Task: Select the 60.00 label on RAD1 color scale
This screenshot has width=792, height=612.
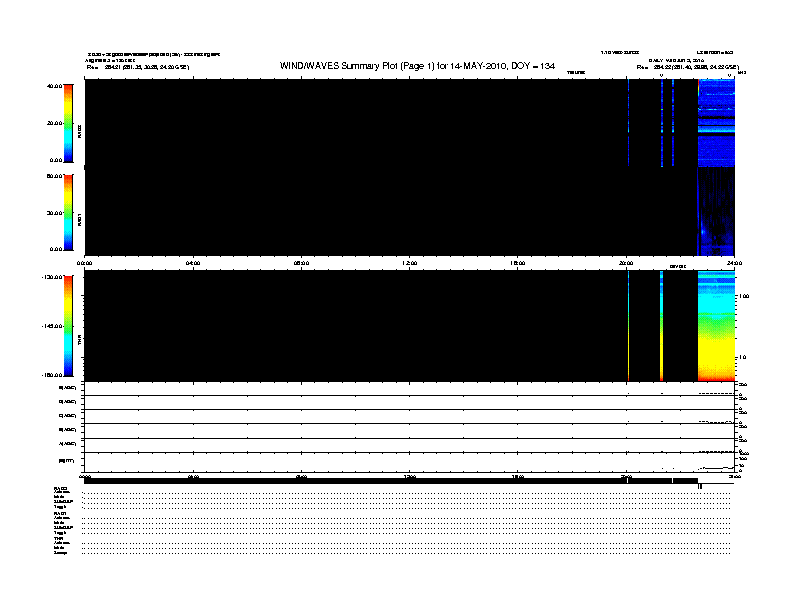Action: [54, 176]
